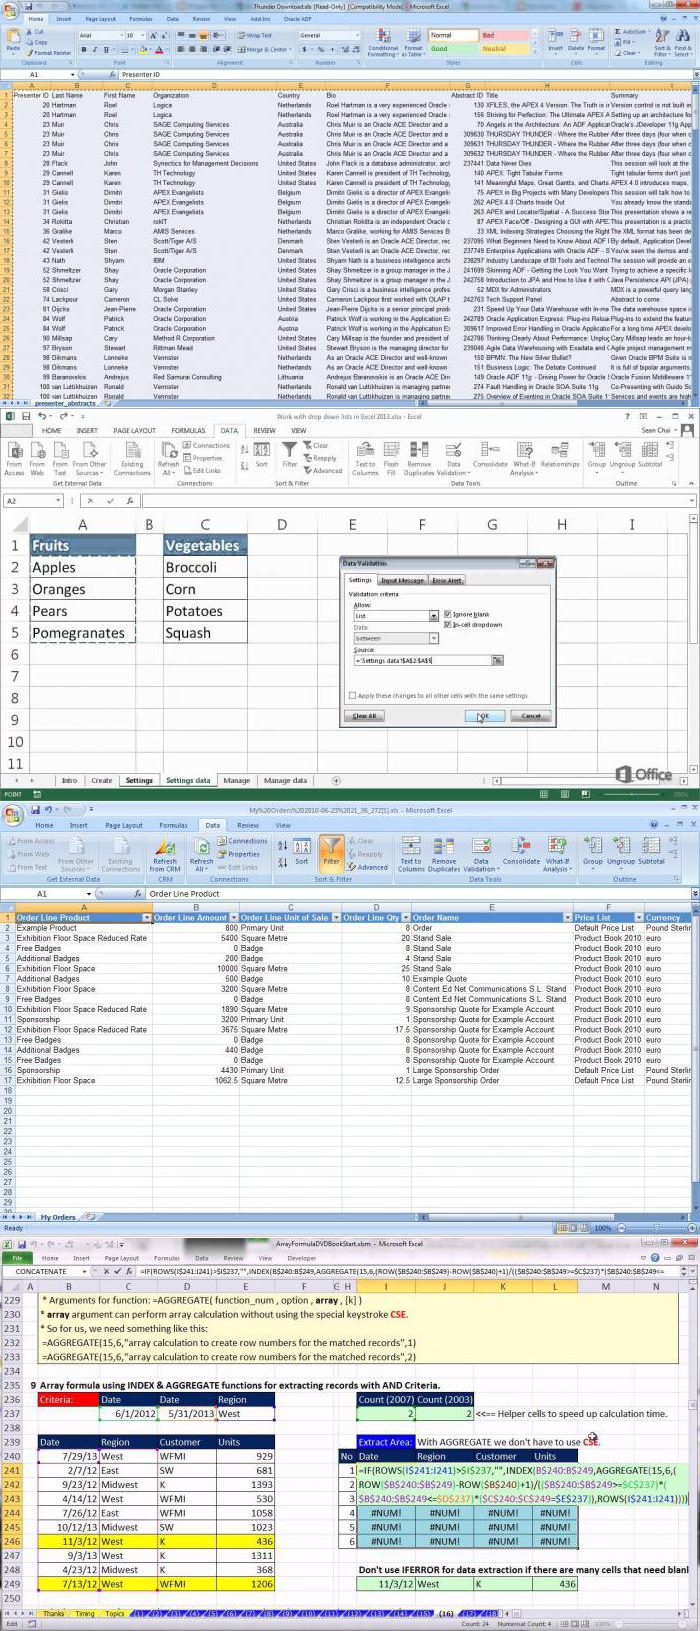Switch to Error Alert tab in dialog
This screenshot has height=1631, width=700.
tap(447, 580)
